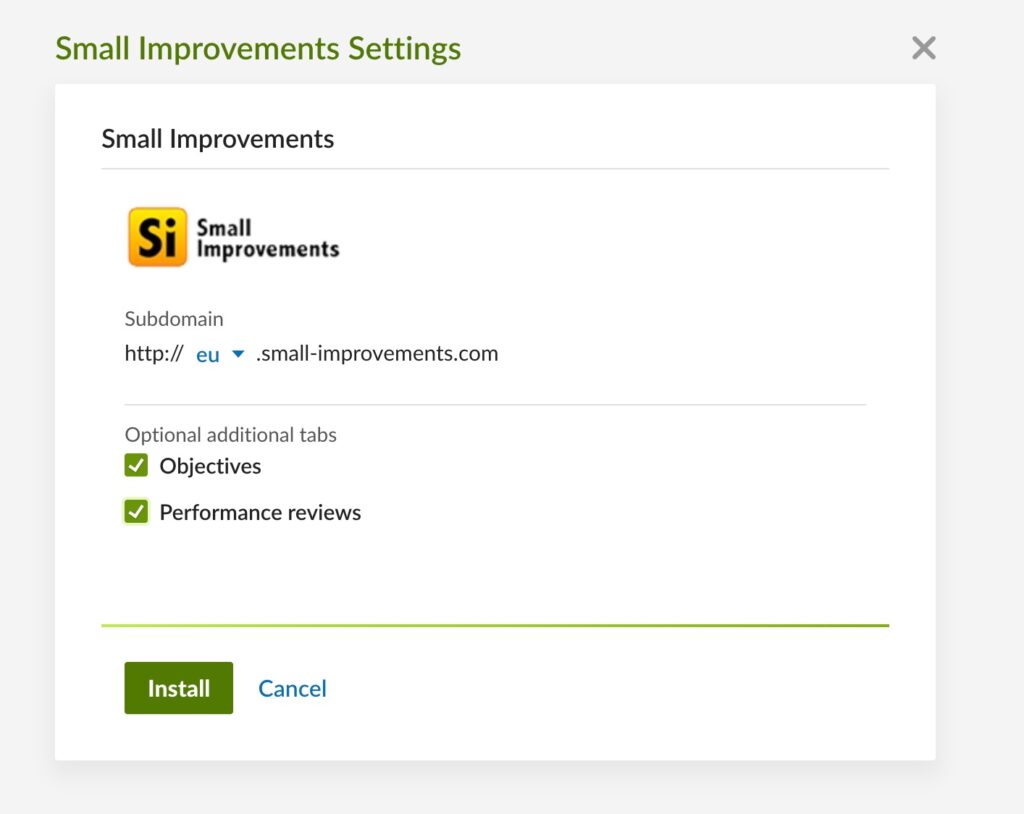Toggle Objectives via its text label
The width and height of the screenshot is (1024, 814).
tap(210, 466)
